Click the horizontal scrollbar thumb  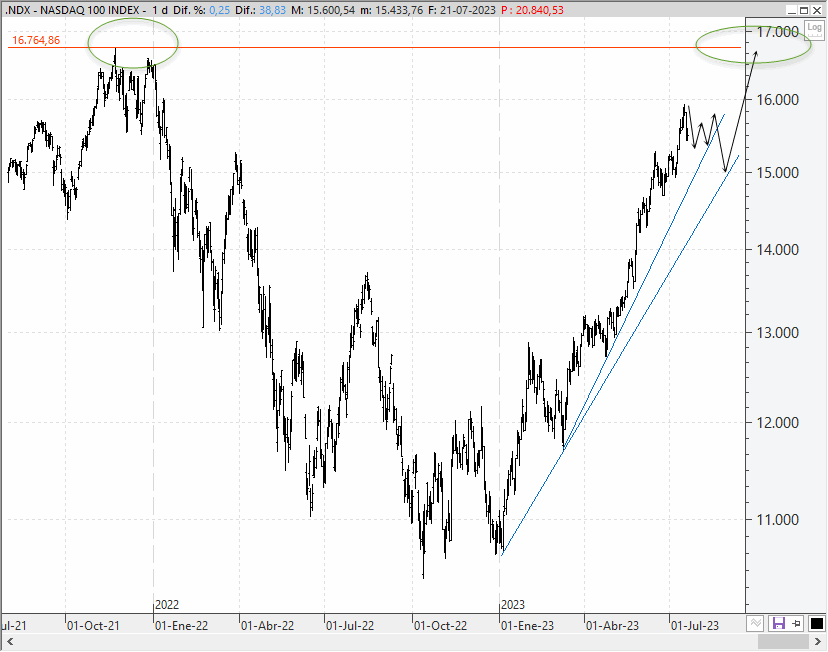[783, 641]
